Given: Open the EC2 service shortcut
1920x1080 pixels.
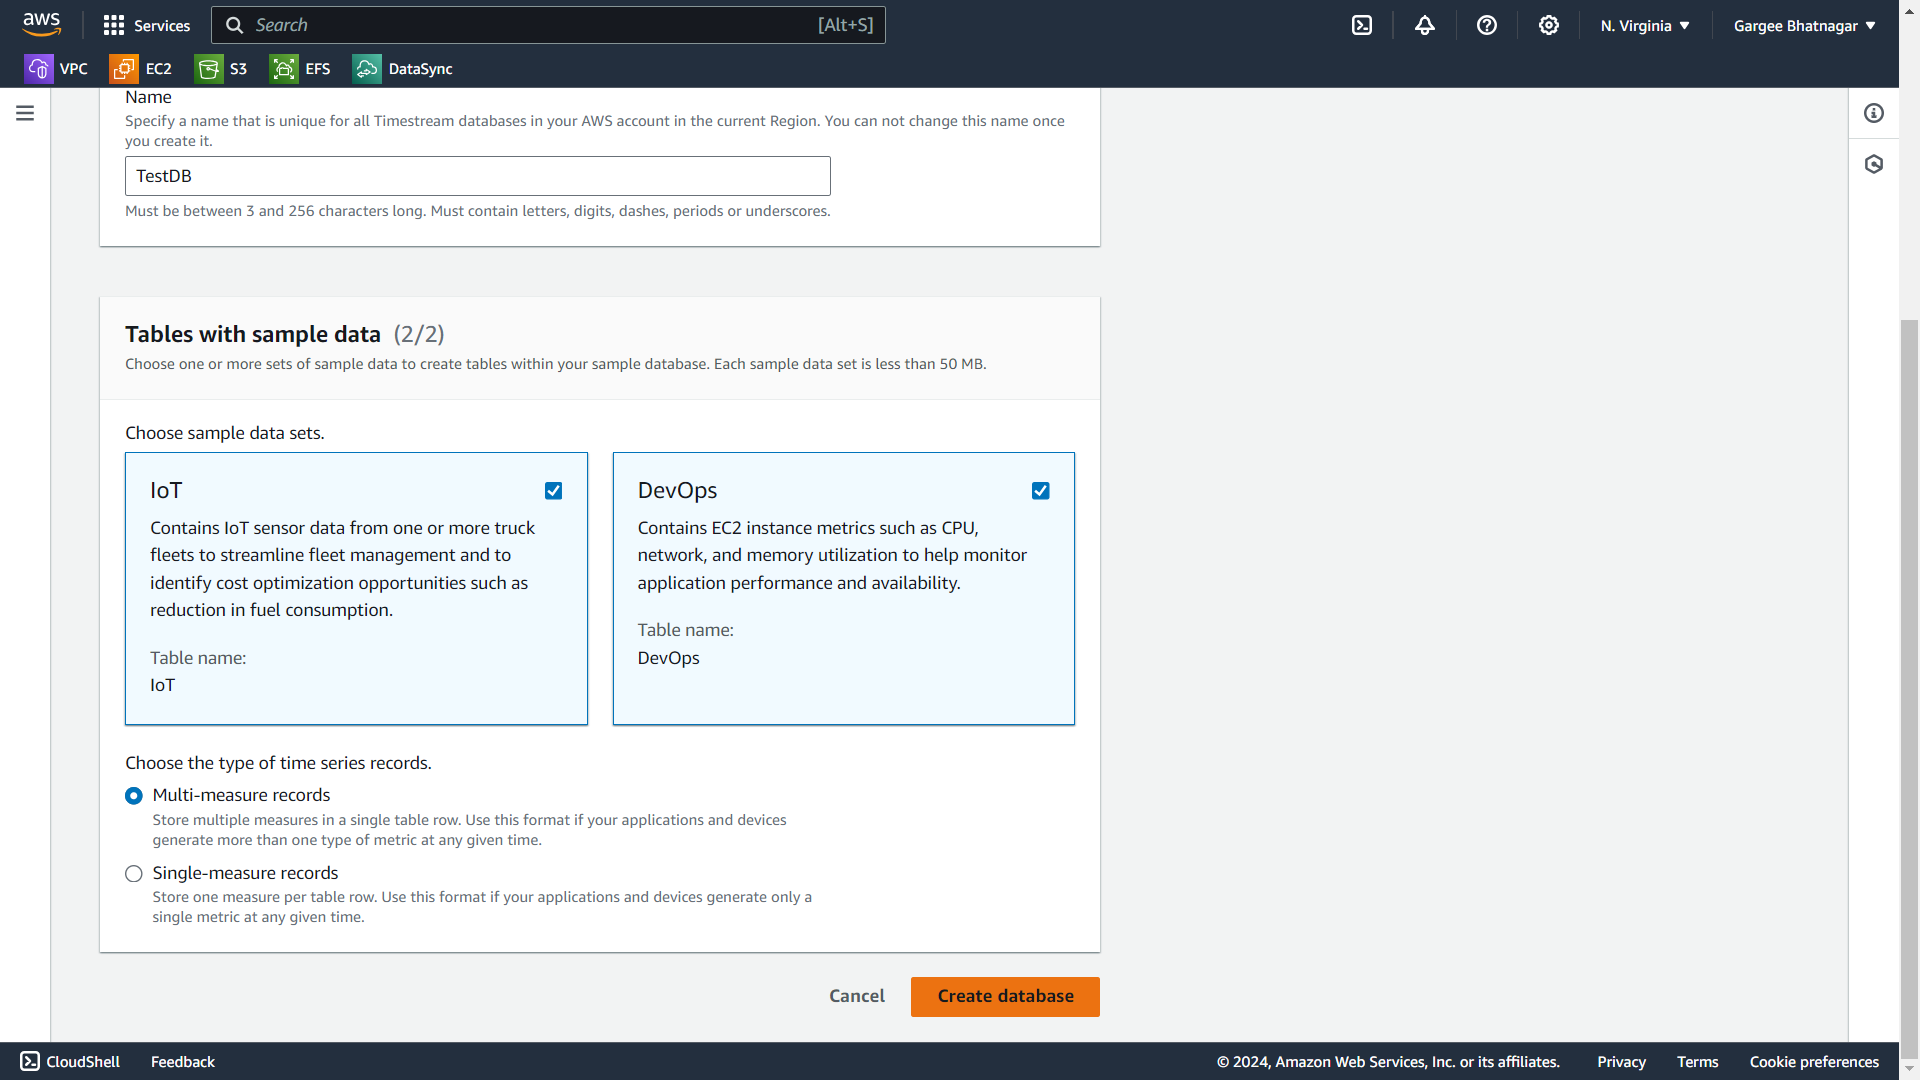Looking at the screenshot, I should coord(141,69).
